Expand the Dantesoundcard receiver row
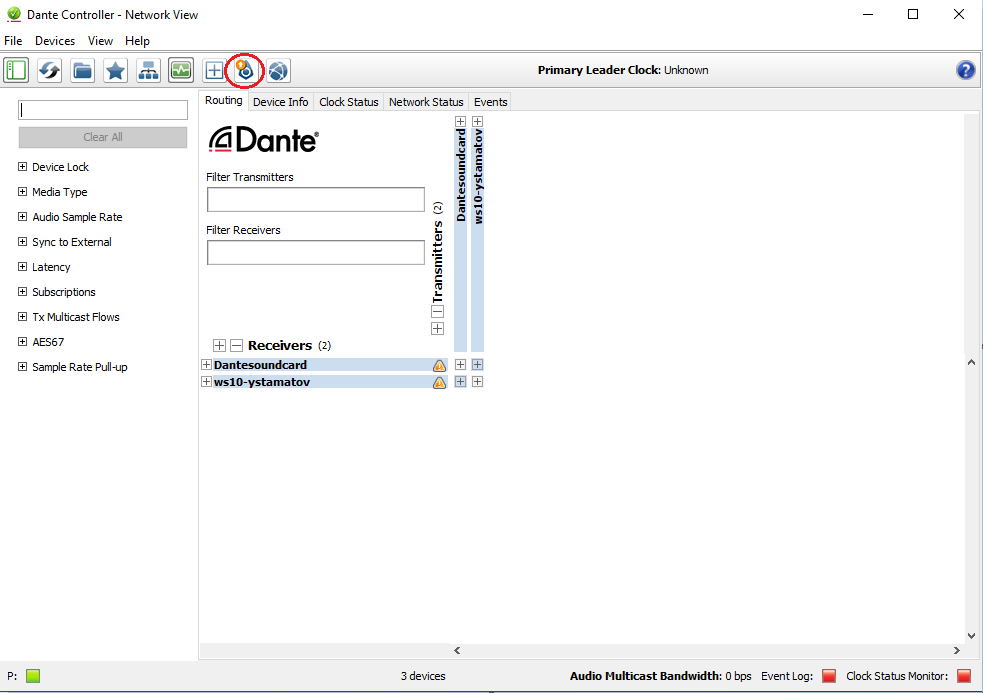Screen dimensions: 983x693 206,364
